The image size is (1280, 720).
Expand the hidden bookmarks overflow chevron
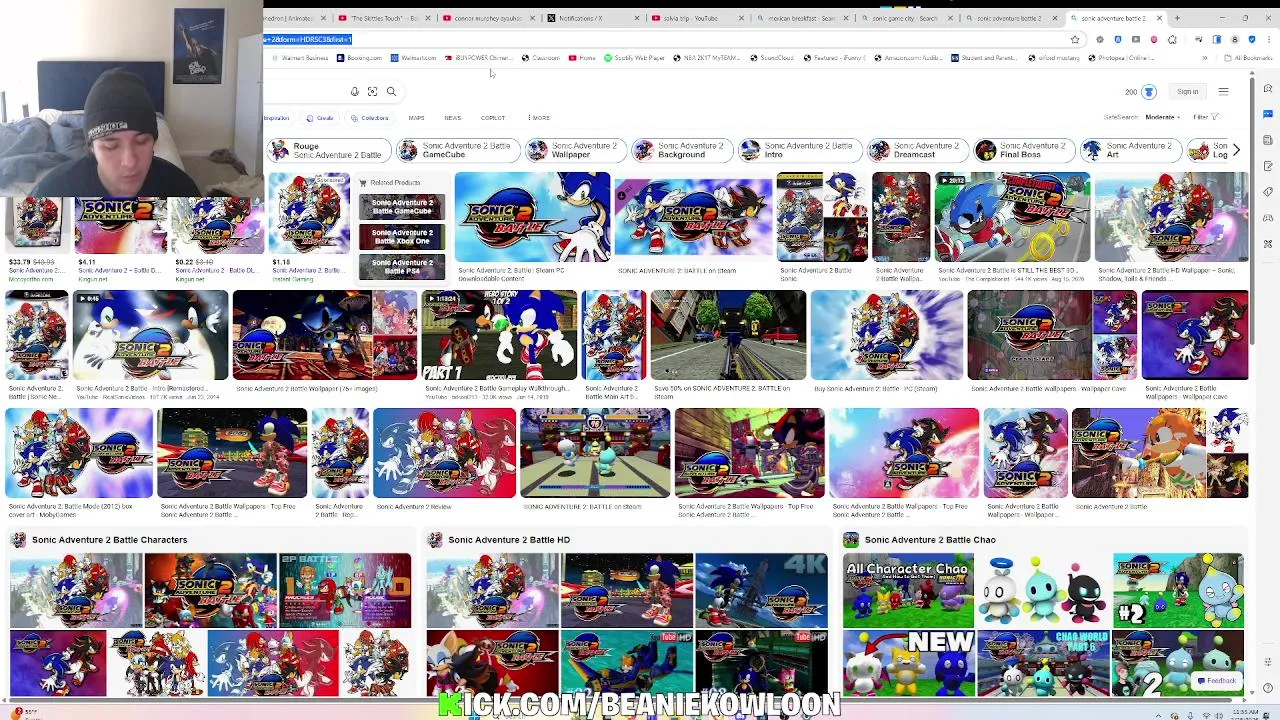point(1204,58)
